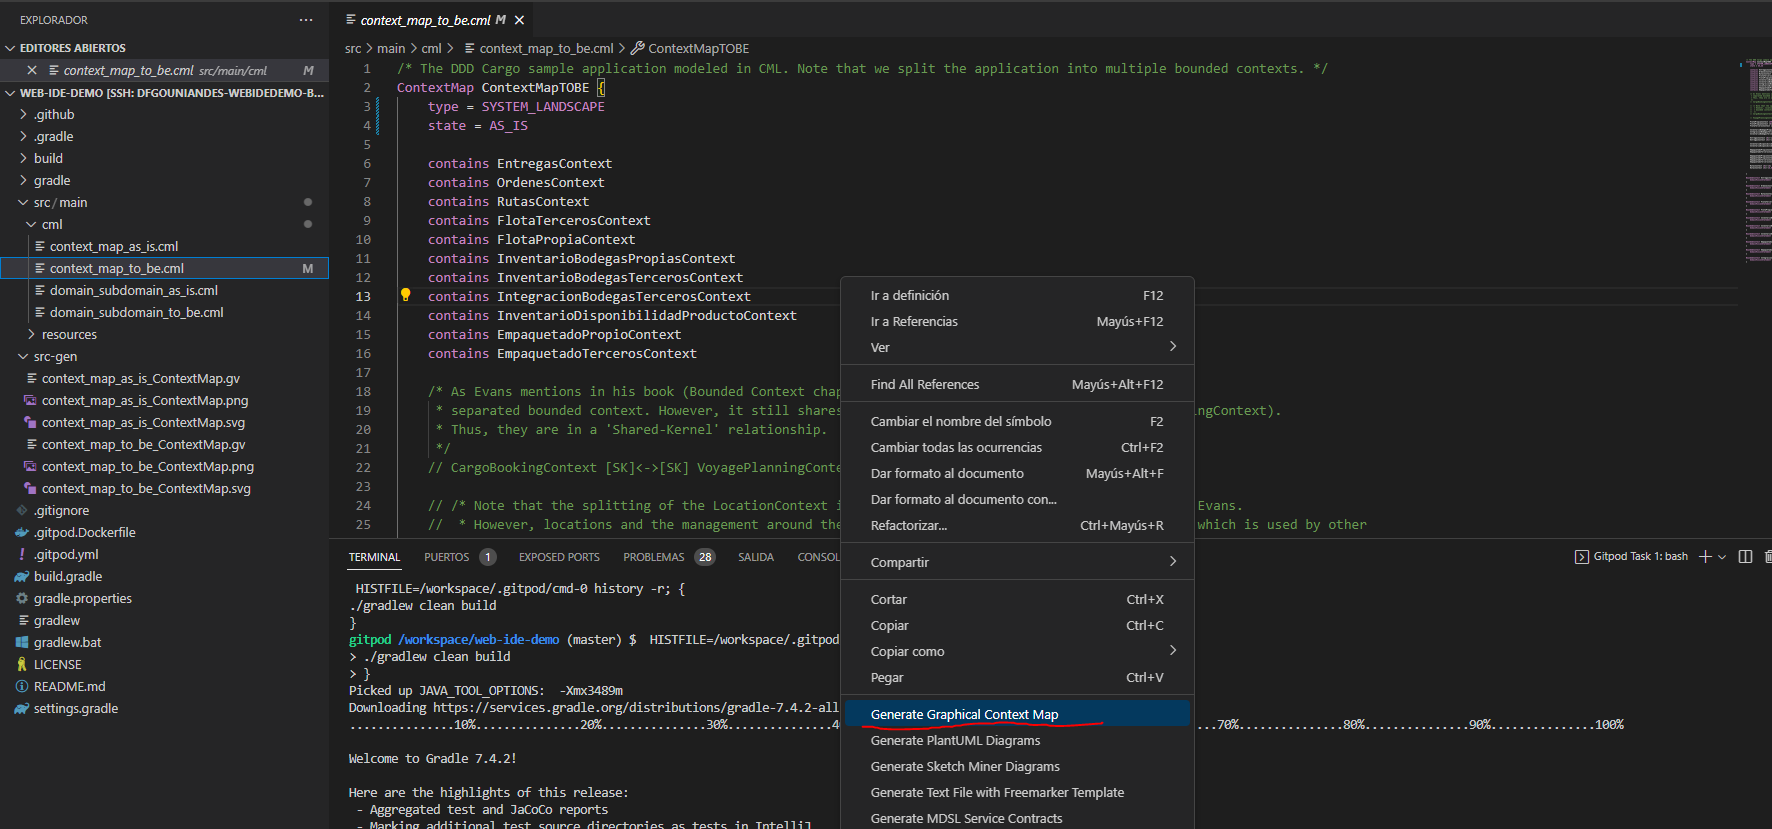Click the lightbulb quick-fix icon on line 13
Screen dimensions: 1772x829
coord(405,295)
